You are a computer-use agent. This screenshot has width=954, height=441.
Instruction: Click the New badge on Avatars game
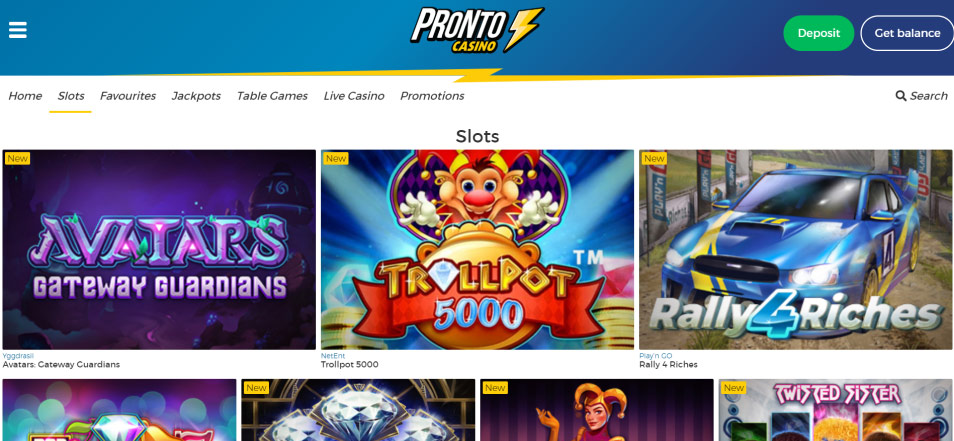[18, 158]
